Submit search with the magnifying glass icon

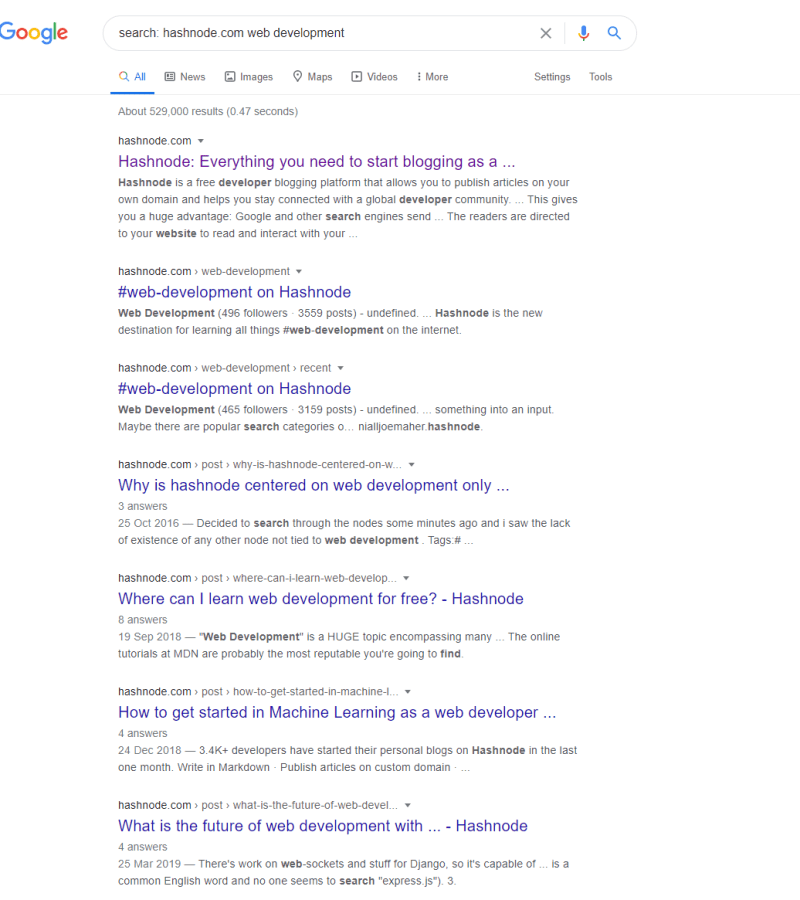pyautogui.click(x=614, y=33)
